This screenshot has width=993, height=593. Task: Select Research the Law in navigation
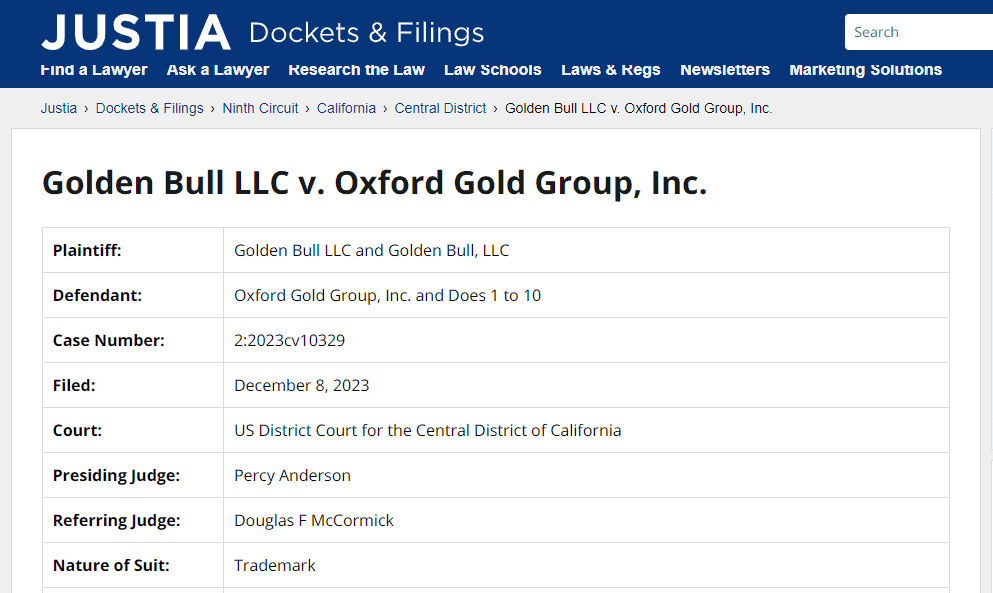(x=356, y=70)
